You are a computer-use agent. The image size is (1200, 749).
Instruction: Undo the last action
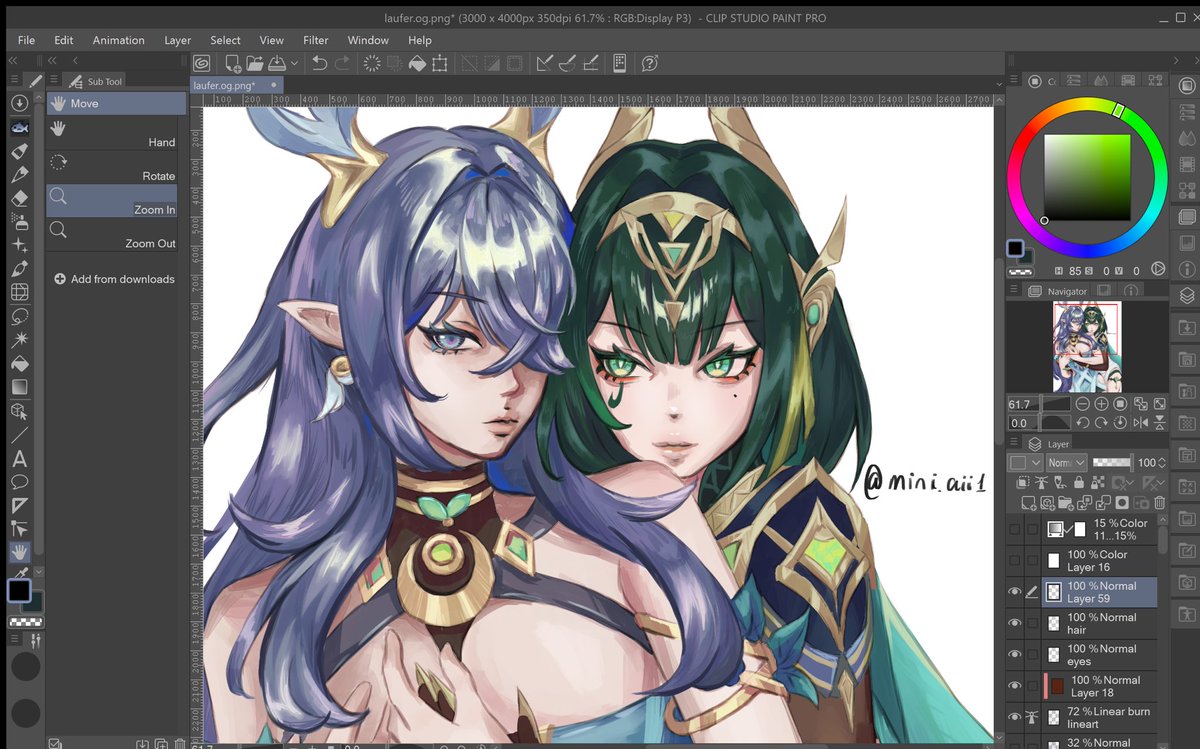coord(320,63)
